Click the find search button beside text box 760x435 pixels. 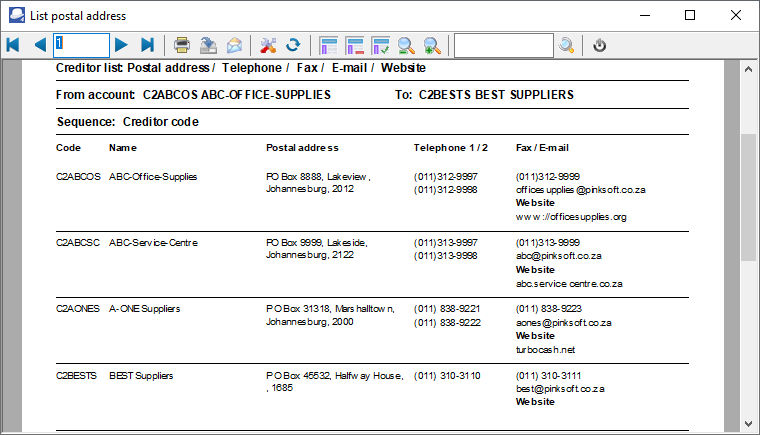(x=567, y=45)
